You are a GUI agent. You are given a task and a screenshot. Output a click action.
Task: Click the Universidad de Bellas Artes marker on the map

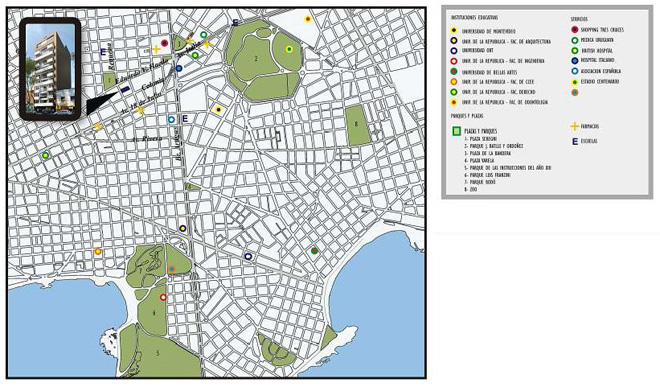(x=314, y=251)
